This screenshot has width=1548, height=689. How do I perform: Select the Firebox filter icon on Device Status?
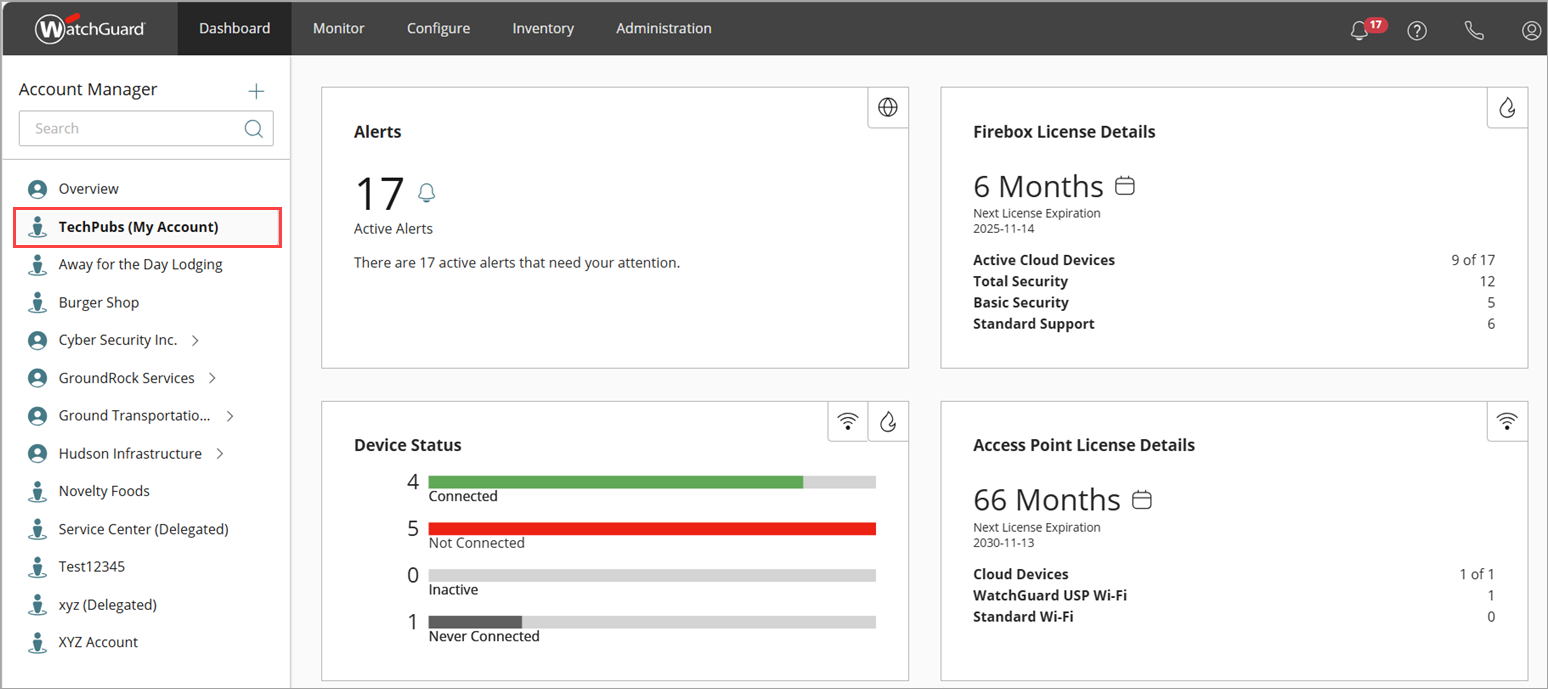tap(887, 421)
